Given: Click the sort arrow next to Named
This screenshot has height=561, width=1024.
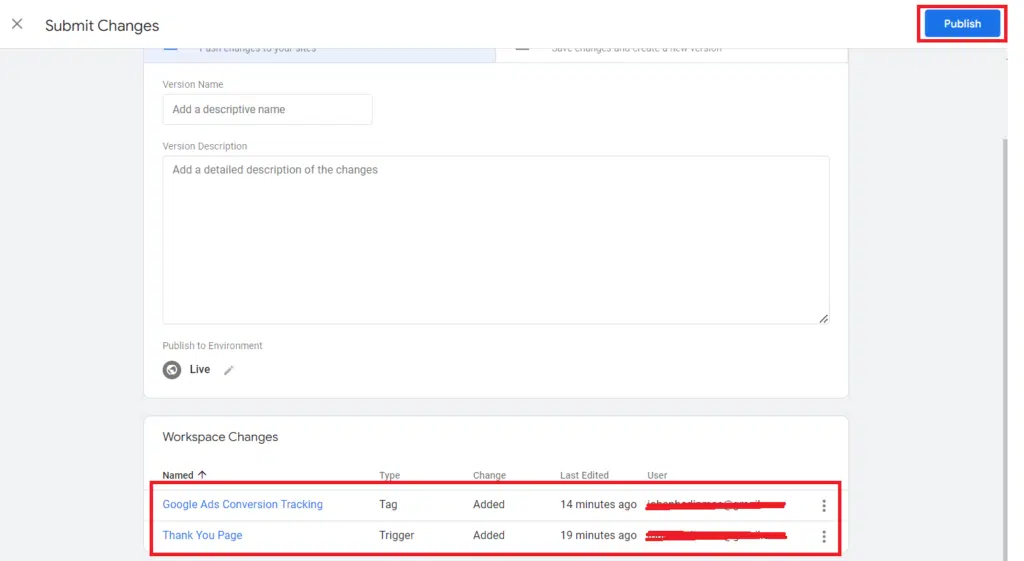Looking at the screenshot, I should click(203, 475).
